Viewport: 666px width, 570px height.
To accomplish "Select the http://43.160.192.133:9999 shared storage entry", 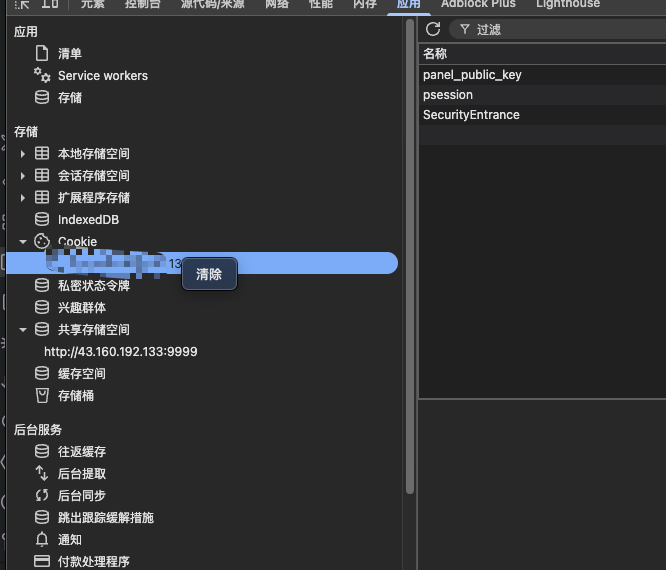I will pos(120,352).
